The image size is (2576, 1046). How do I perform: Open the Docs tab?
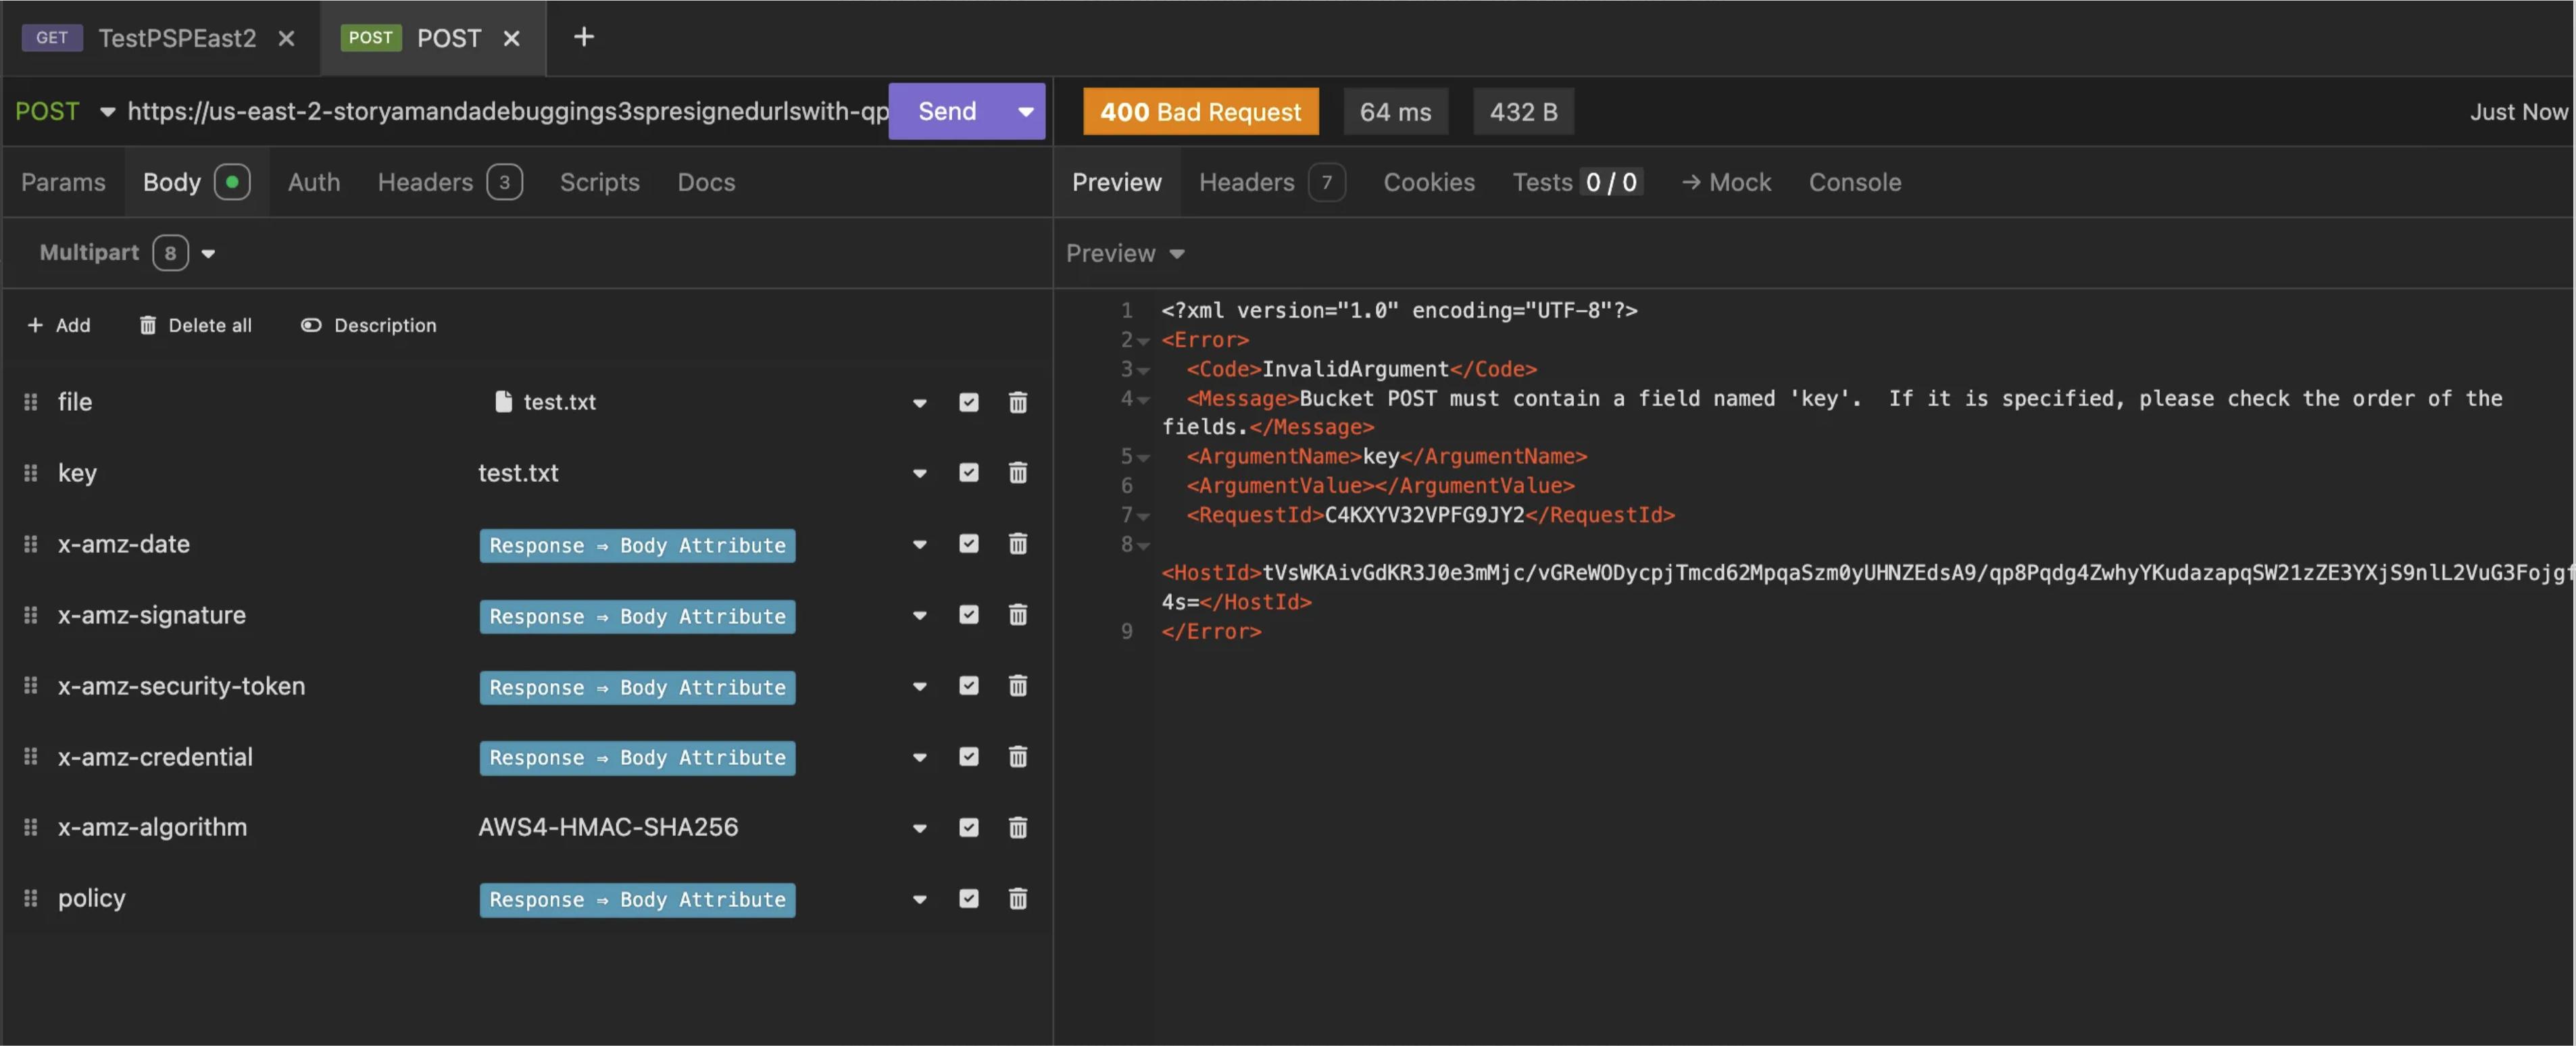(x=706, y=182)
